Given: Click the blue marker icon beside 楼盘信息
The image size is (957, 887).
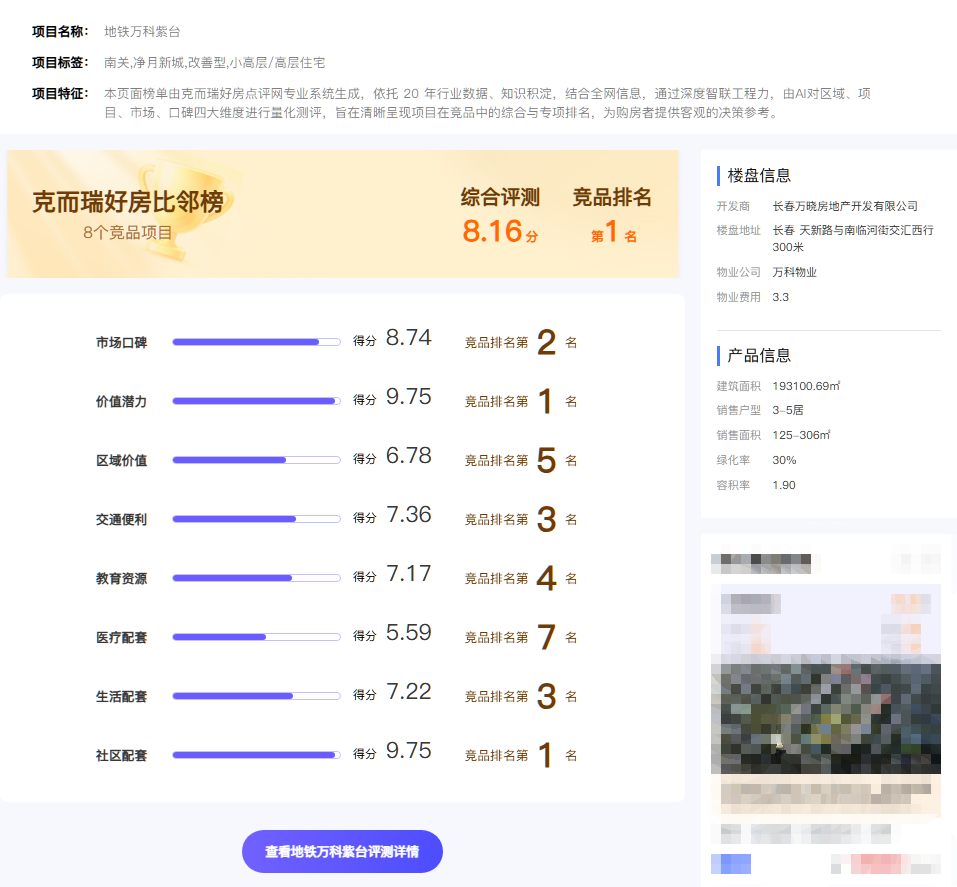Looking at the screenshot, I should (x=716, y=175).
